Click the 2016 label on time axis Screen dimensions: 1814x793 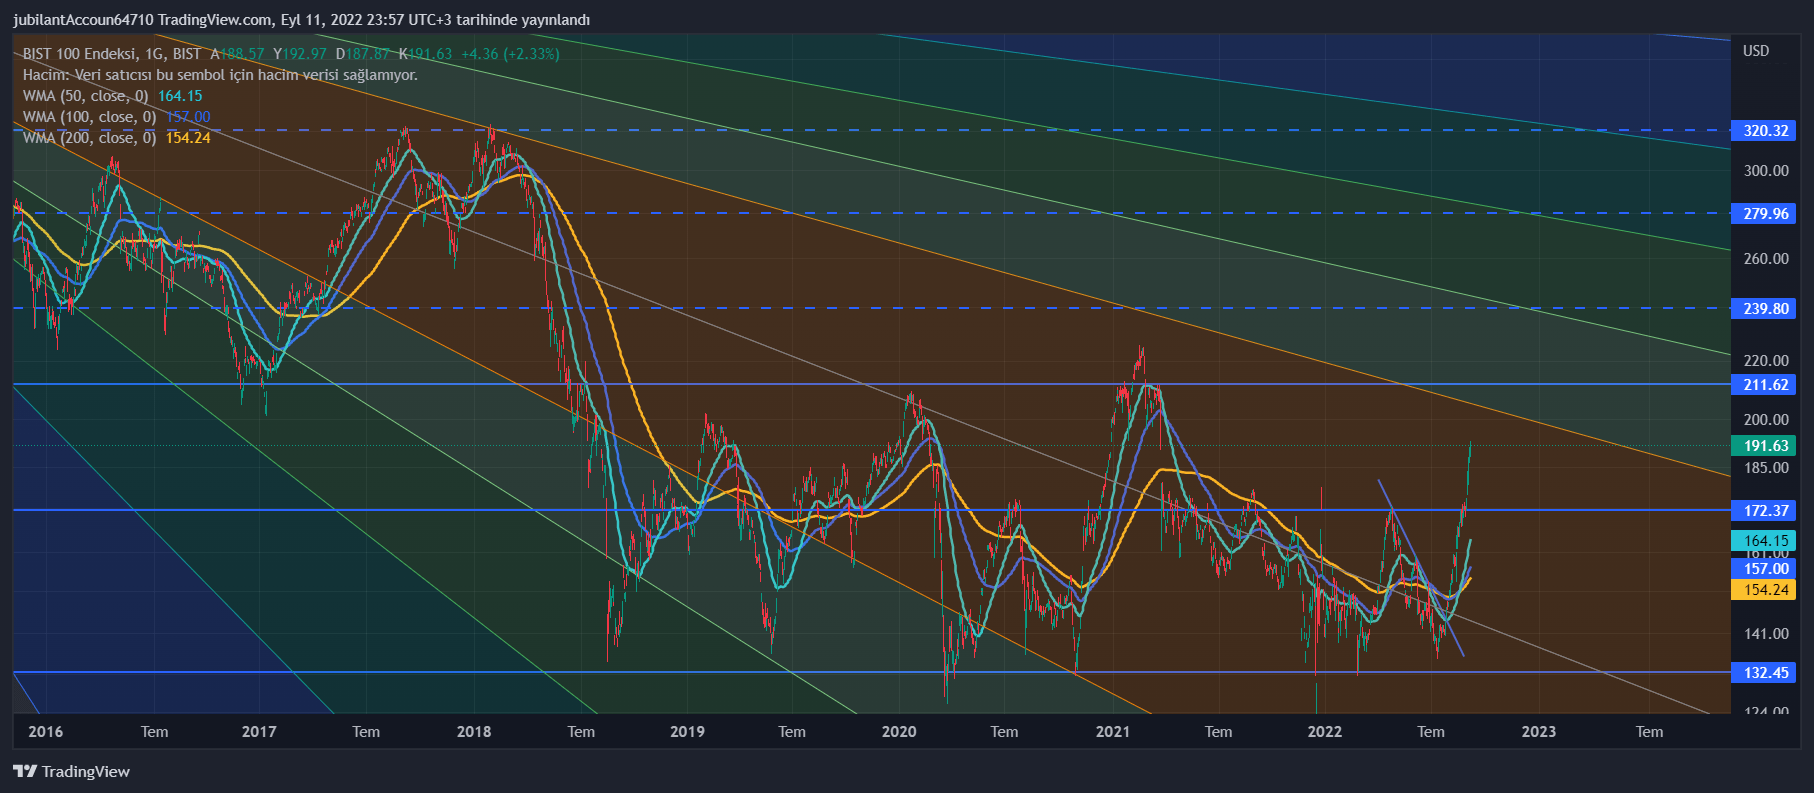46,732
